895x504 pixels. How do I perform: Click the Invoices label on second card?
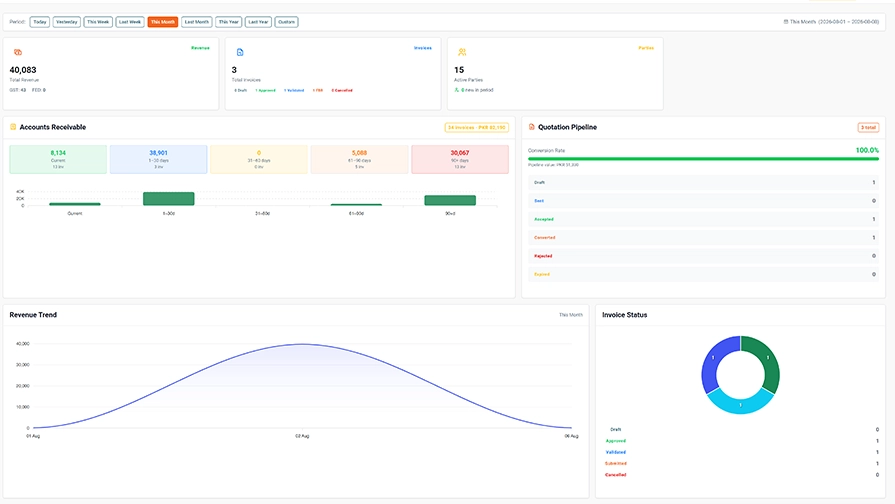pyautogui.click(x=423, y=48)
